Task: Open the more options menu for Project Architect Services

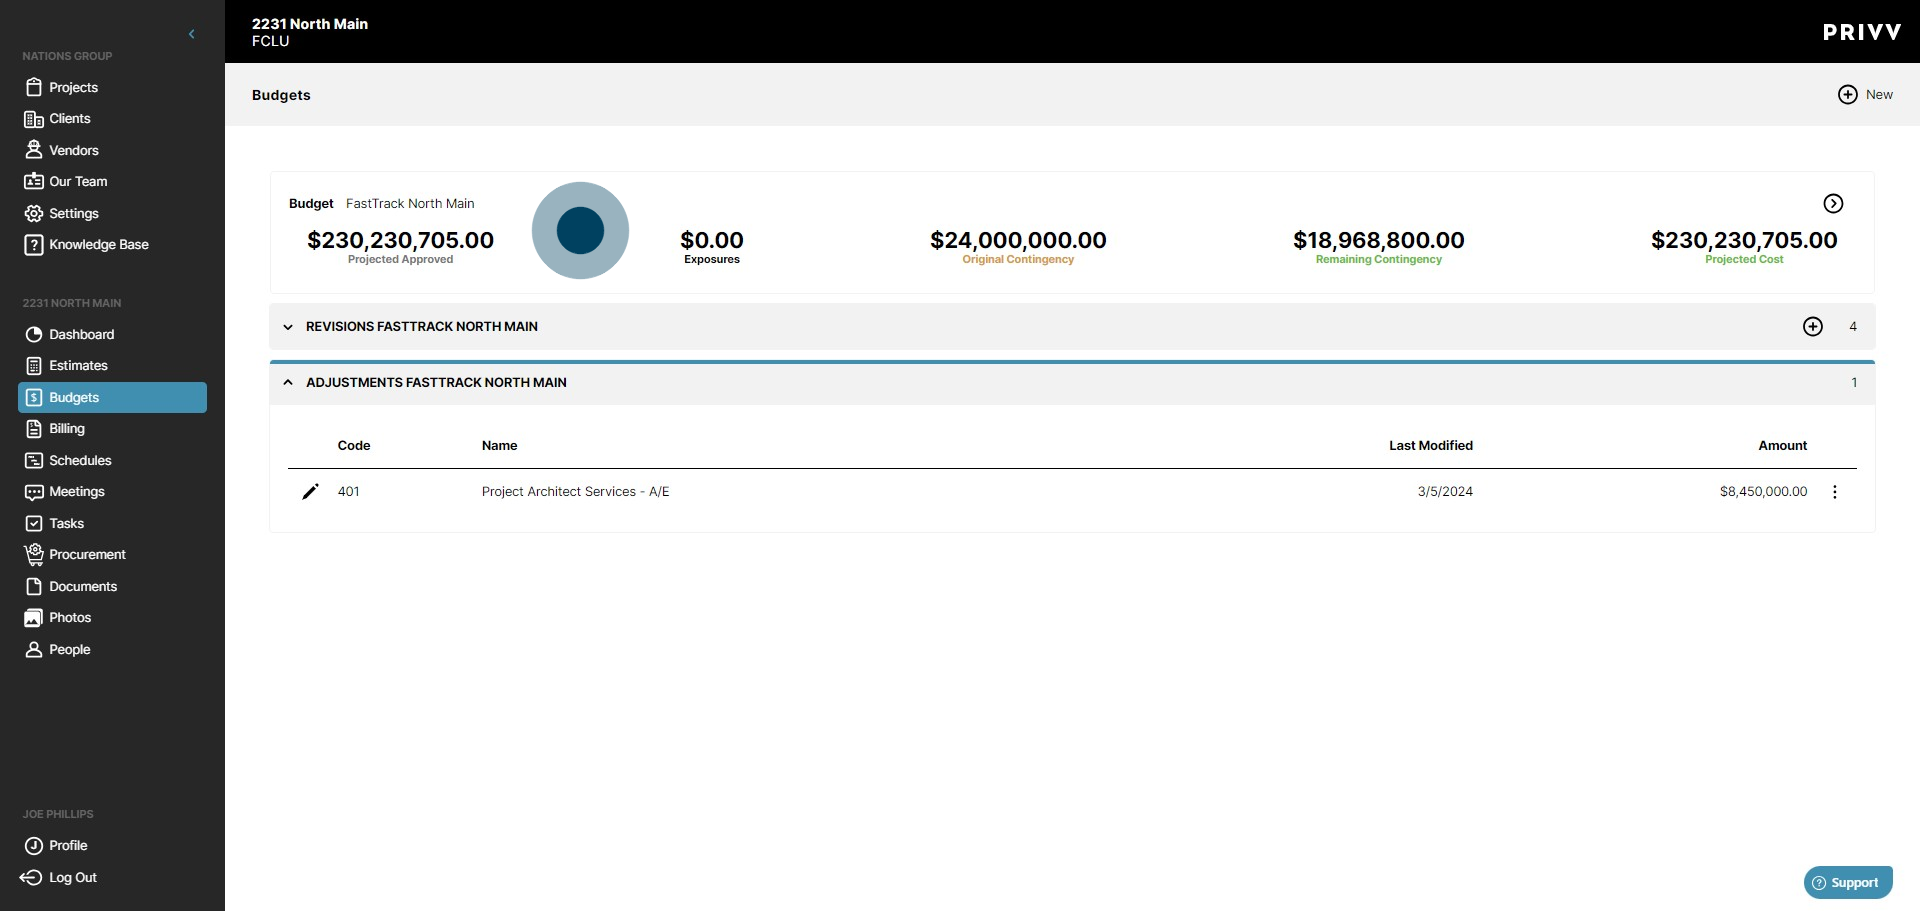Action: pyautogui.click(x=1835, y=491)
